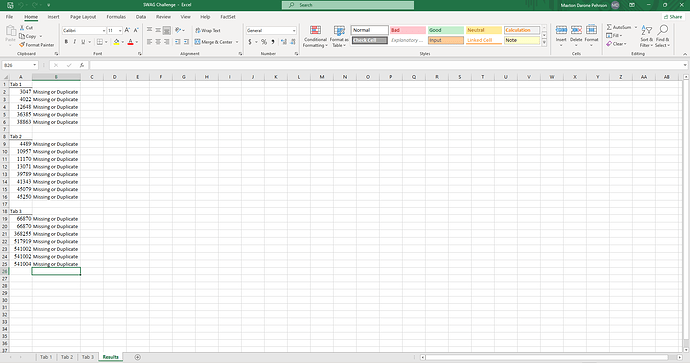This screenshot has height=363, width=690.
Task: Click the Delete cells icon
Action: coord(576,30)
